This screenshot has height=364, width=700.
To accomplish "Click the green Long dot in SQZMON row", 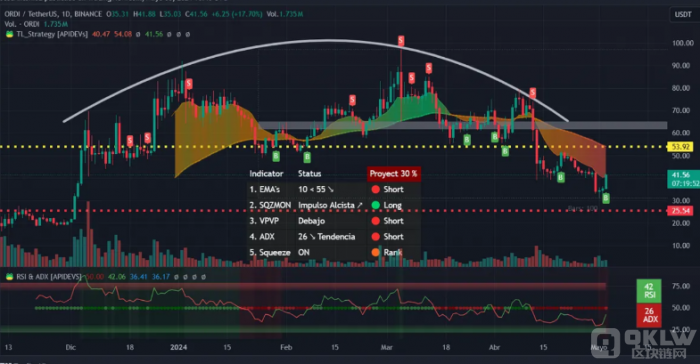I will point(375,205).
